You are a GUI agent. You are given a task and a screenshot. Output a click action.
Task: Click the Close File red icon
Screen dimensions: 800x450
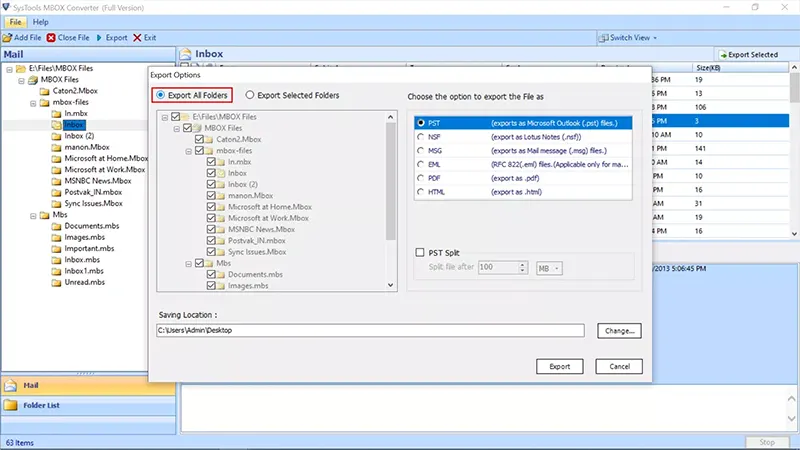click(x=51, y=38)
